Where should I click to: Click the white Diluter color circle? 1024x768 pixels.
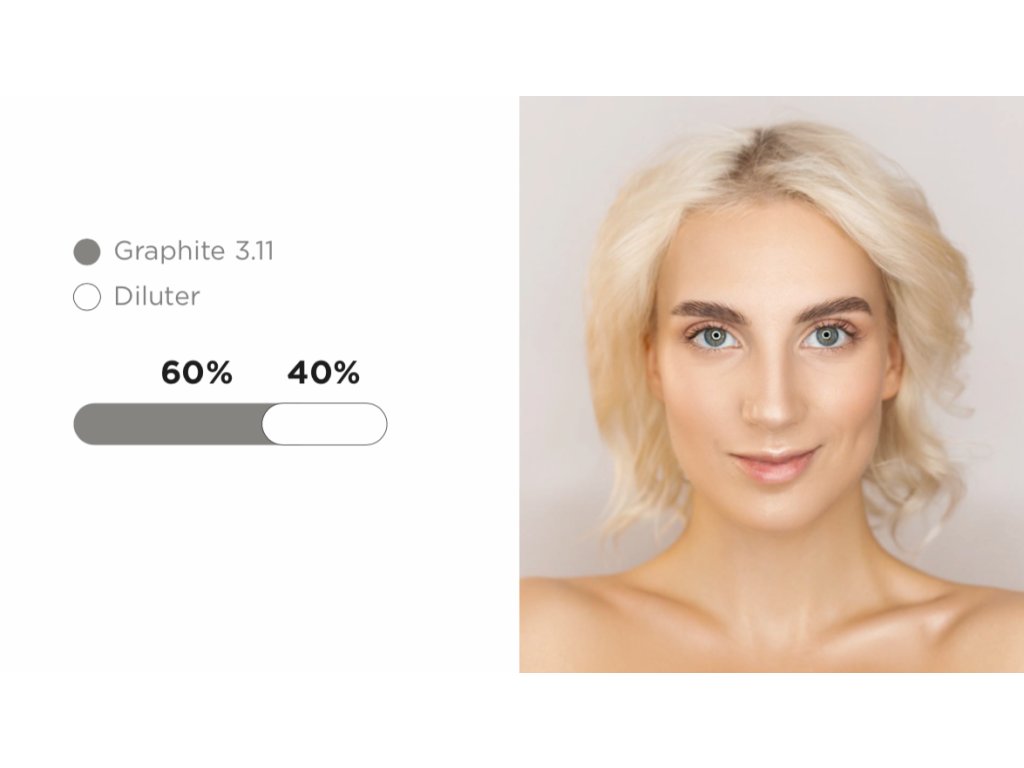pos(87,296)
